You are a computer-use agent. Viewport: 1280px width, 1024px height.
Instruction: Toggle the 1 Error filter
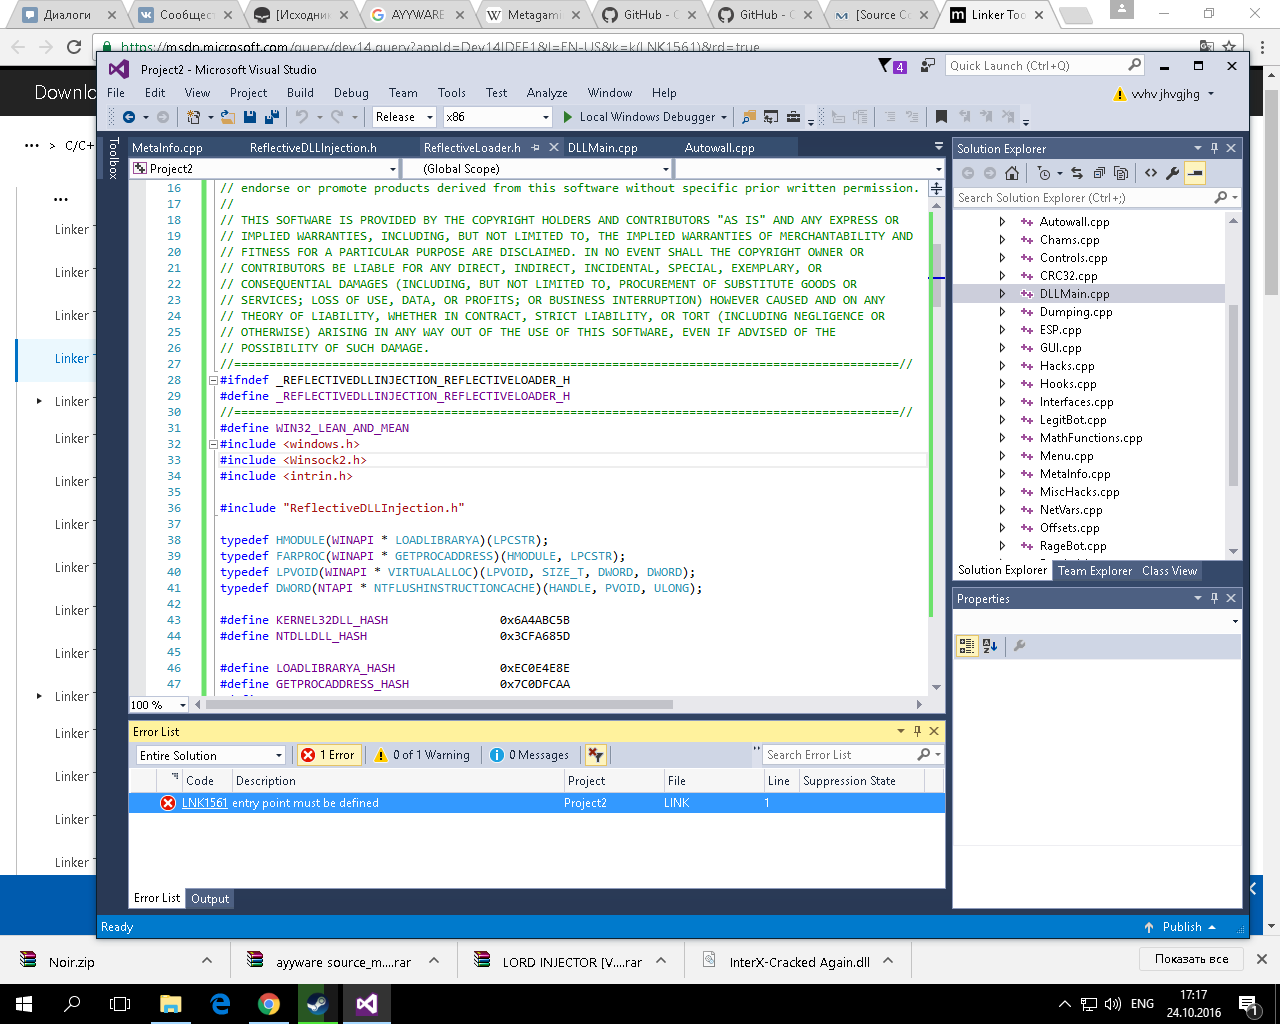point(329,755)
